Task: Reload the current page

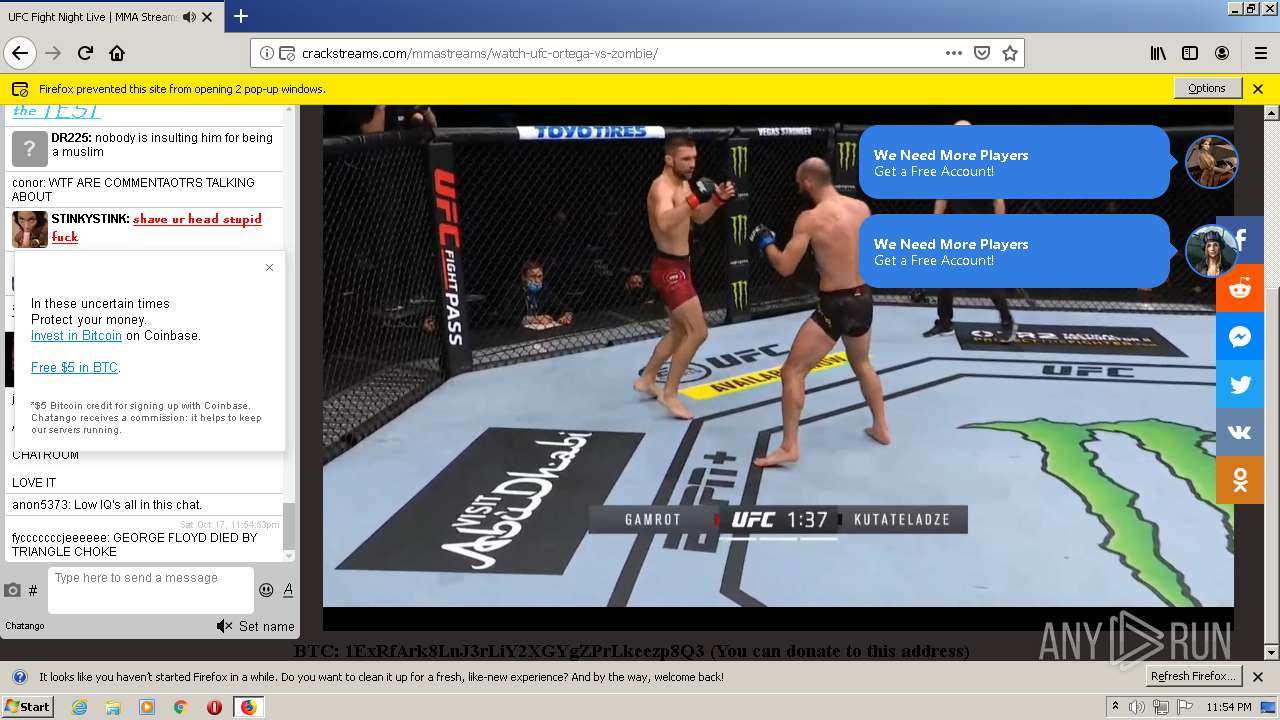Action: (86, 53)
